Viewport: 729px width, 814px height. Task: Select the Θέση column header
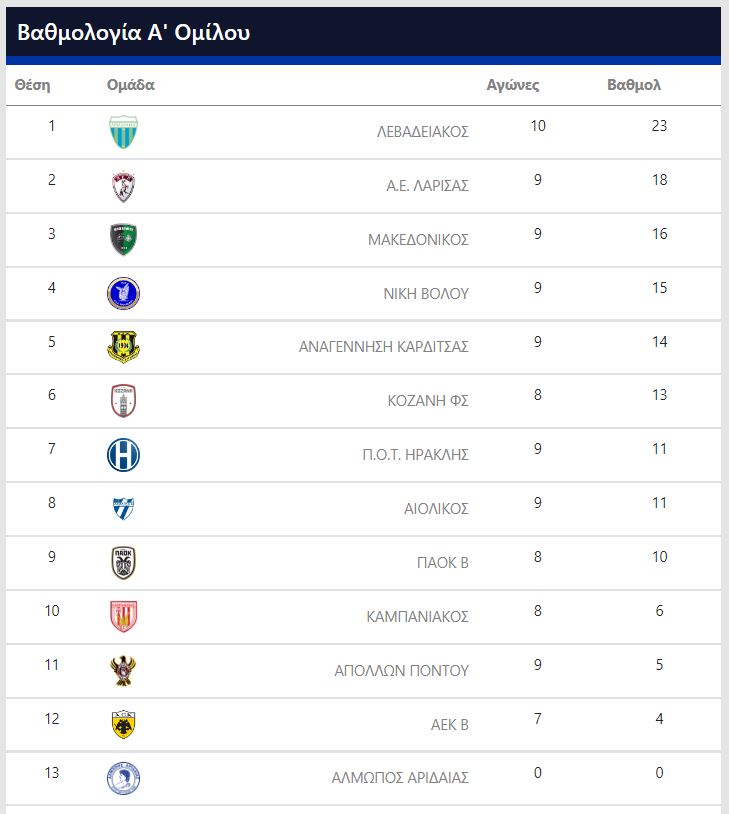point(33,85)
